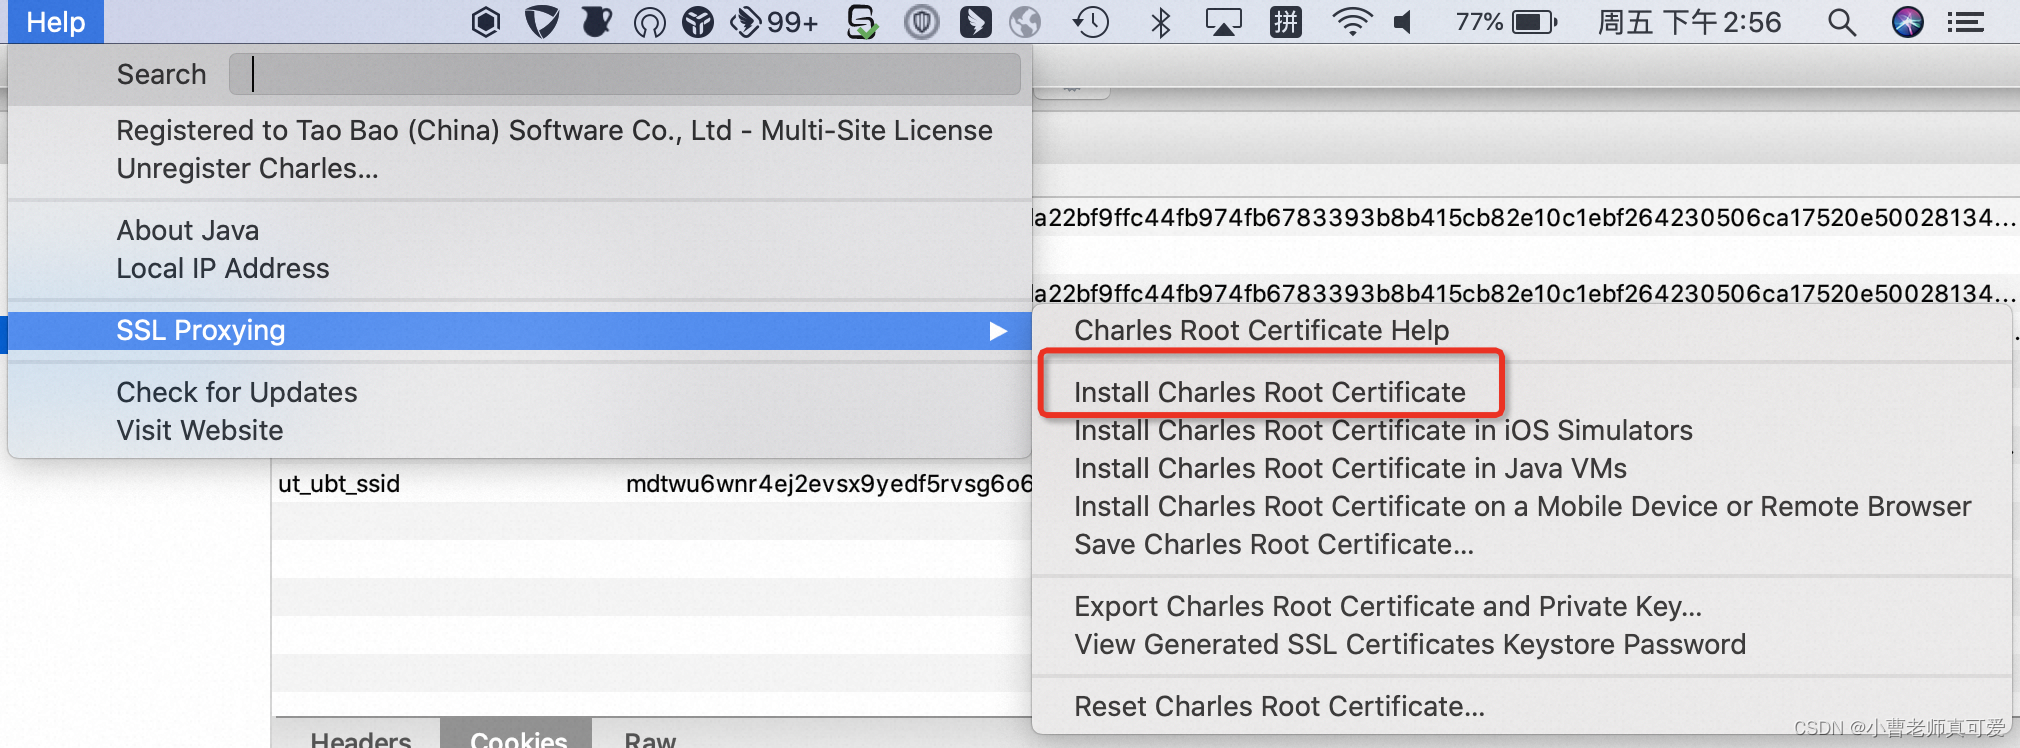
Task: Click the hexagon app icon in menu bar
Action: click(x=486, y=22)
